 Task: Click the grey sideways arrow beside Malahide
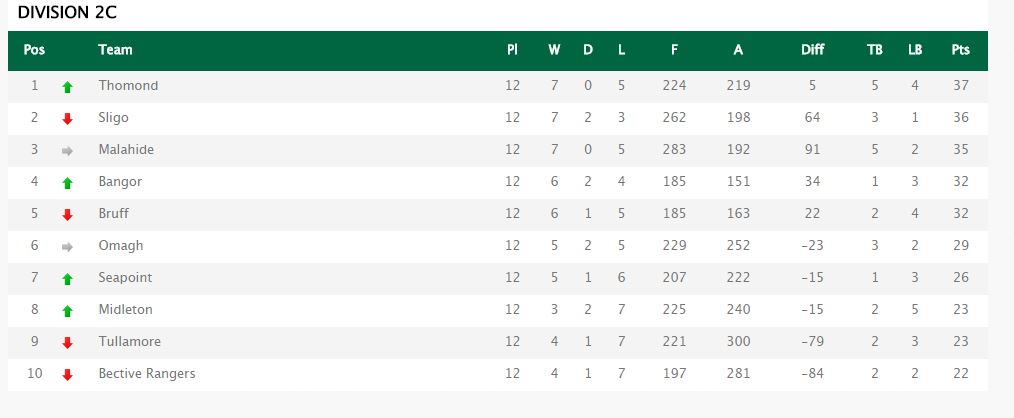coord(68,151)
